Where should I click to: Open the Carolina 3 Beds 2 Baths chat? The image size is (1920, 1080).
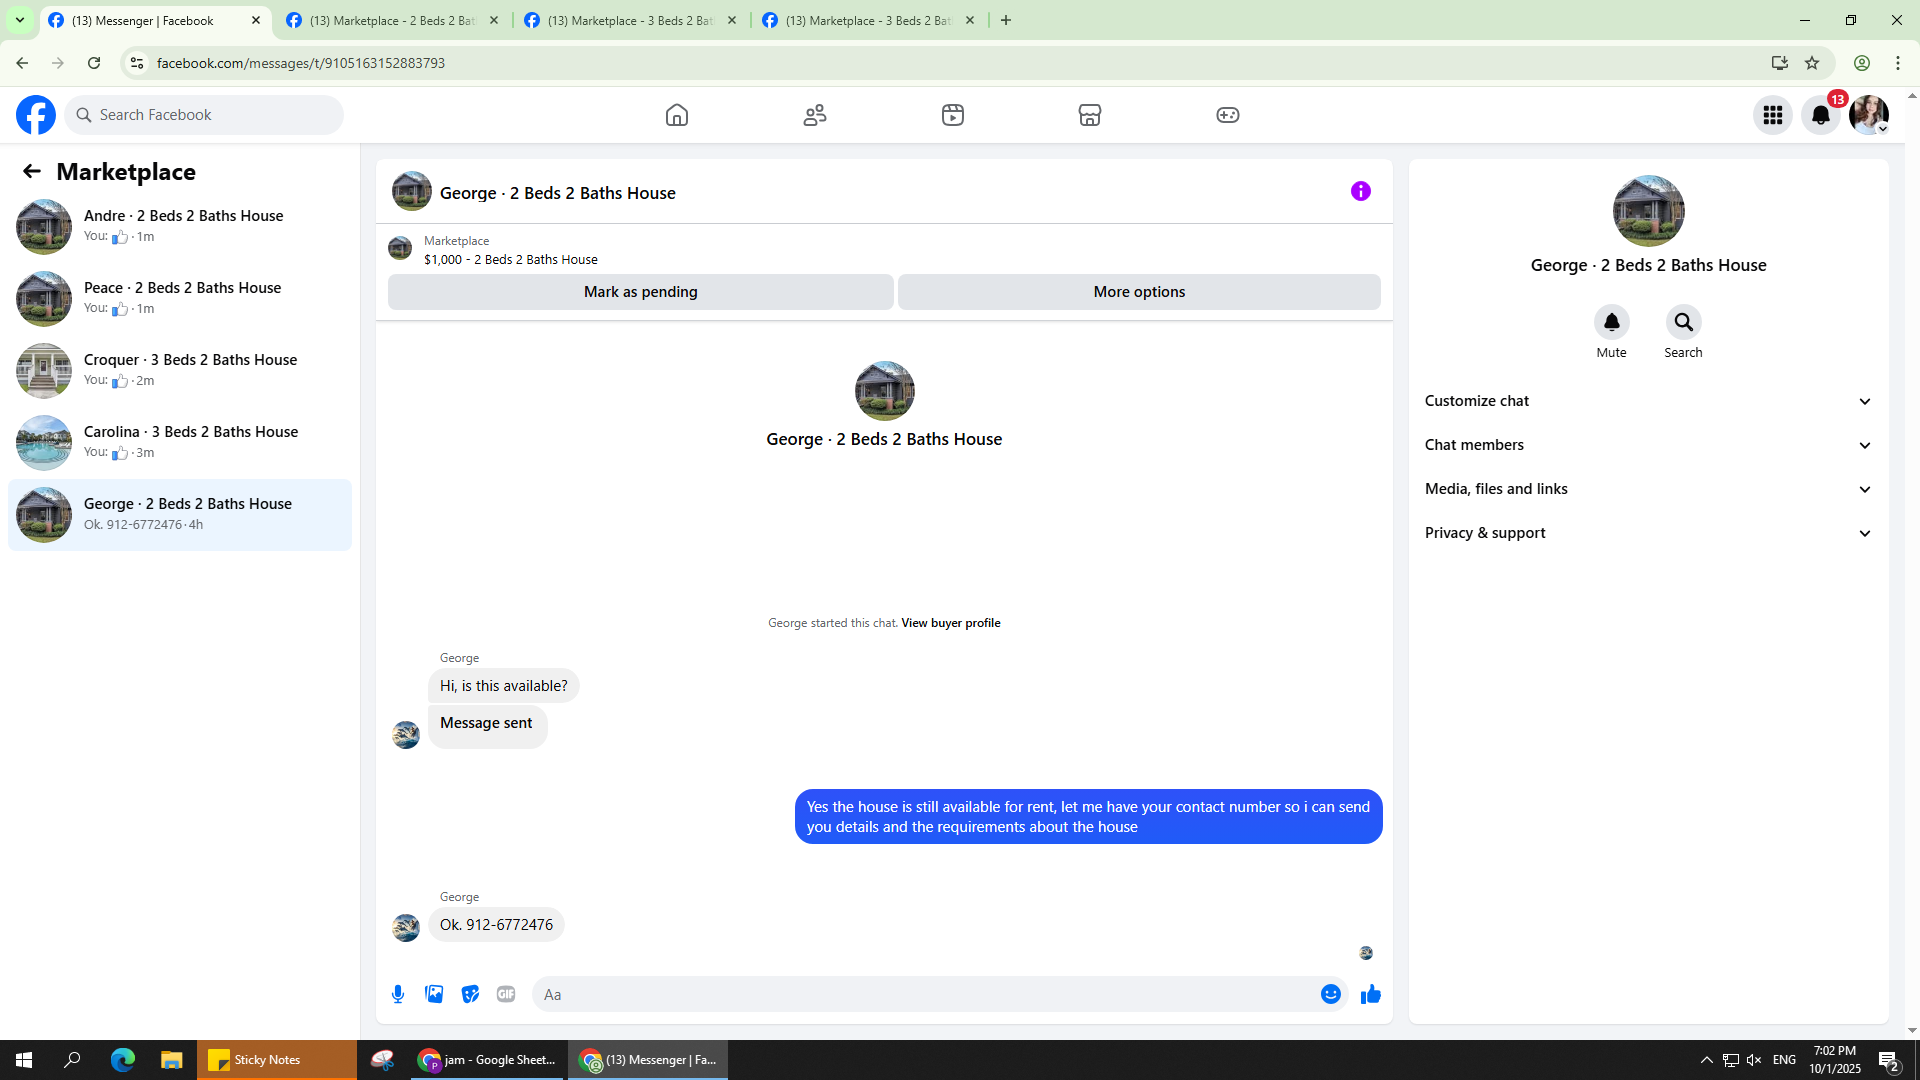[x=180, y=442]
